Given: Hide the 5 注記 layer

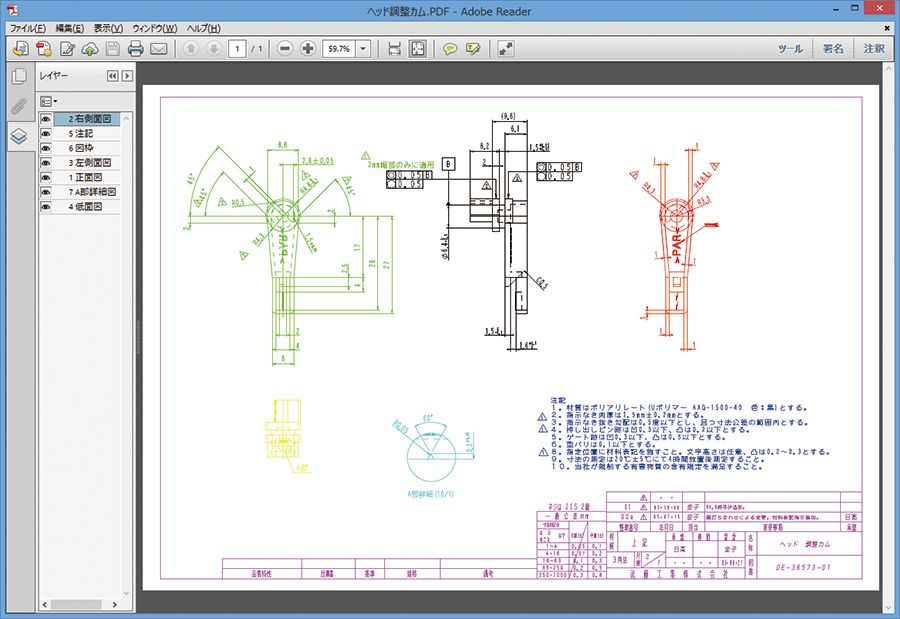Looking at the screenshot, I should [x=46, y=133].
